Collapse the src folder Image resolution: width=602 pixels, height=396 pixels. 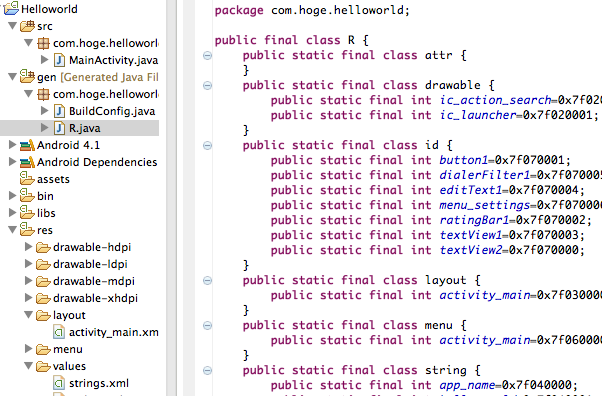[x=12, y=26]
